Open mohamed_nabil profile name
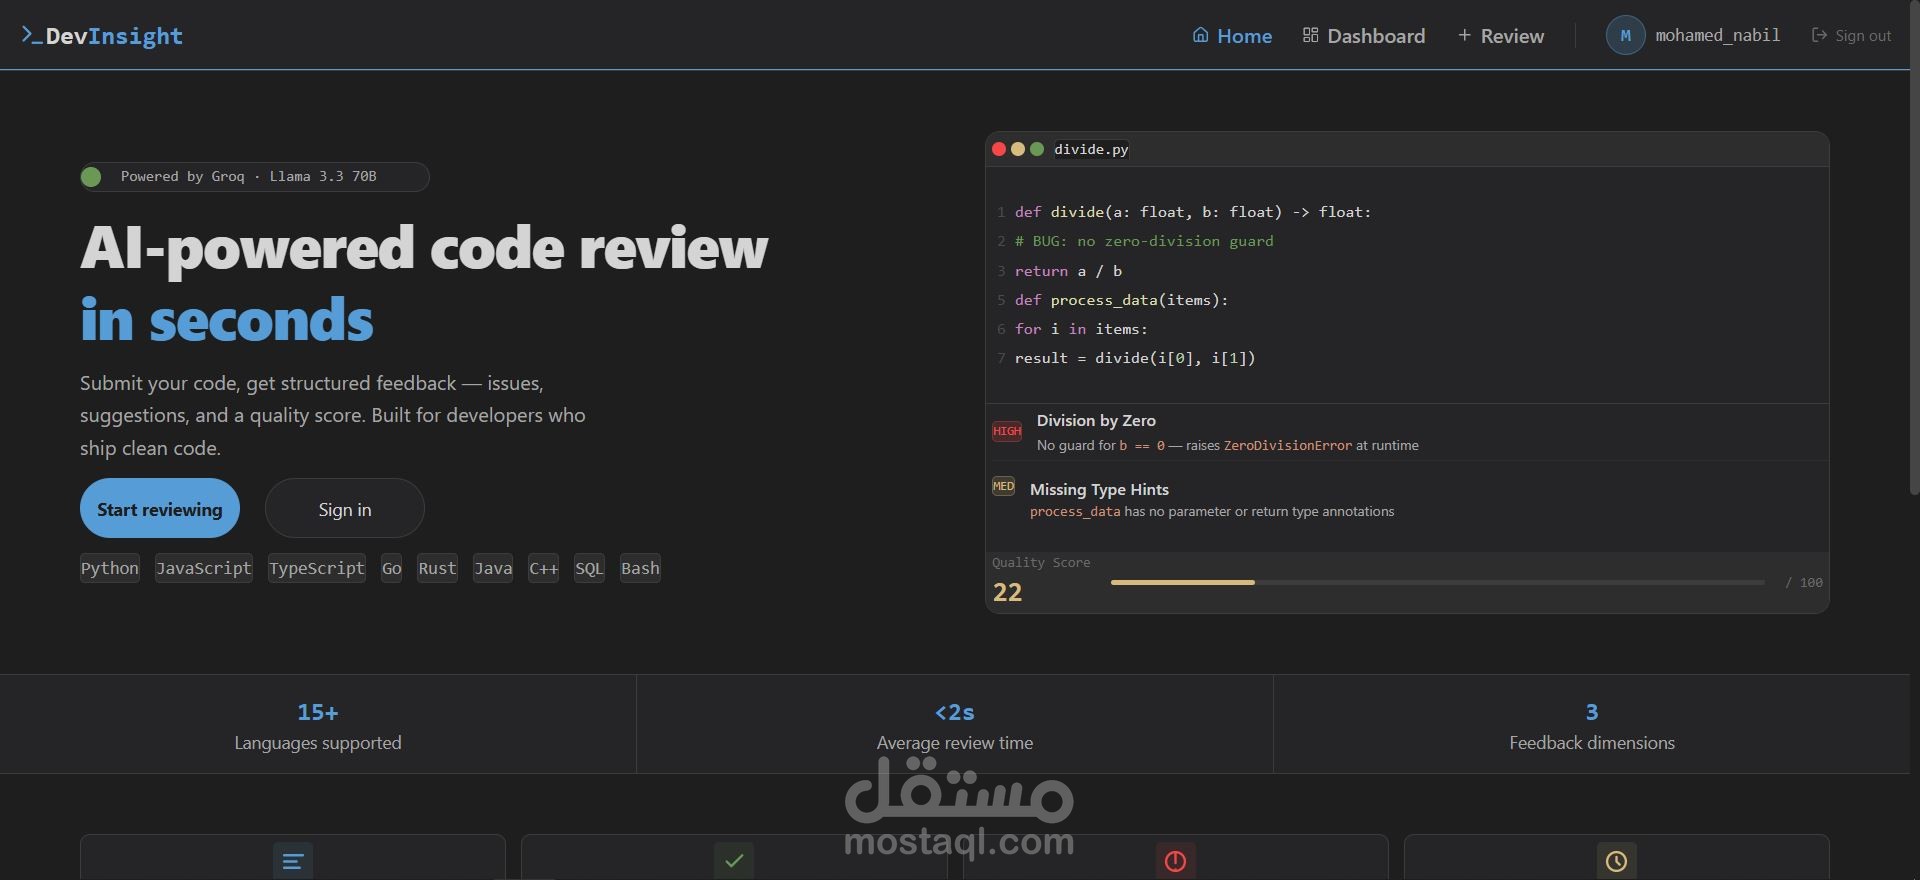Image resolution: width=1920 pixels, height=880 pixels. click(x=1717, y=35)
